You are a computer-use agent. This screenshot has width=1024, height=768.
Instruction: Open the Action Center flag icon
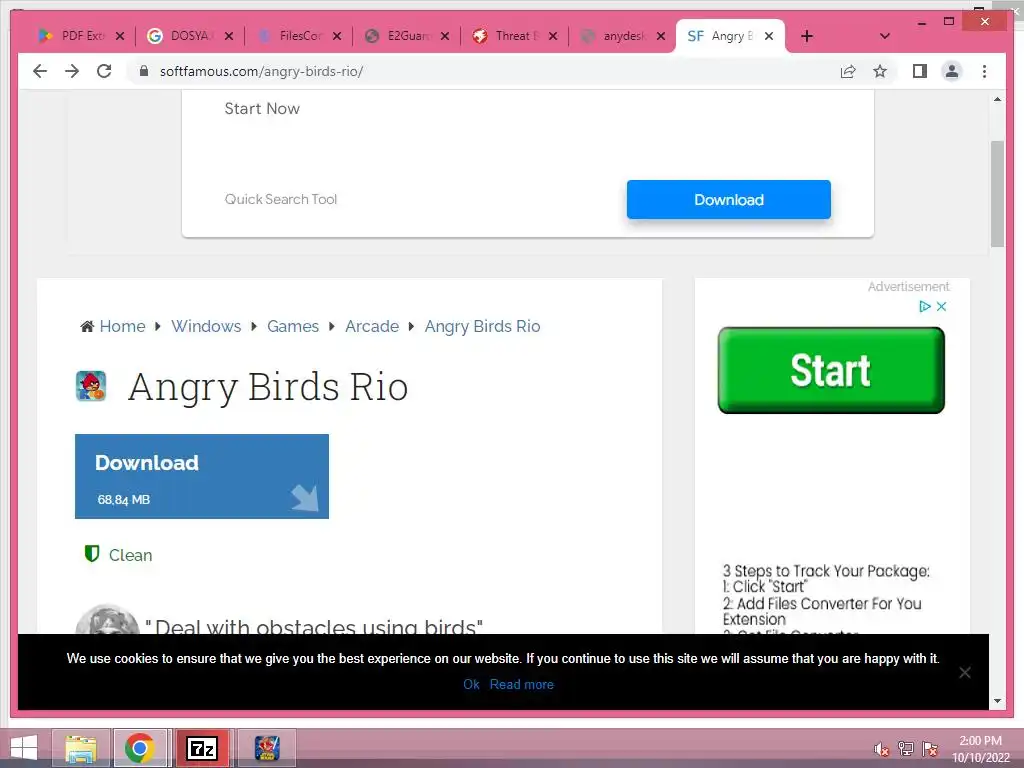coord(930,748)
